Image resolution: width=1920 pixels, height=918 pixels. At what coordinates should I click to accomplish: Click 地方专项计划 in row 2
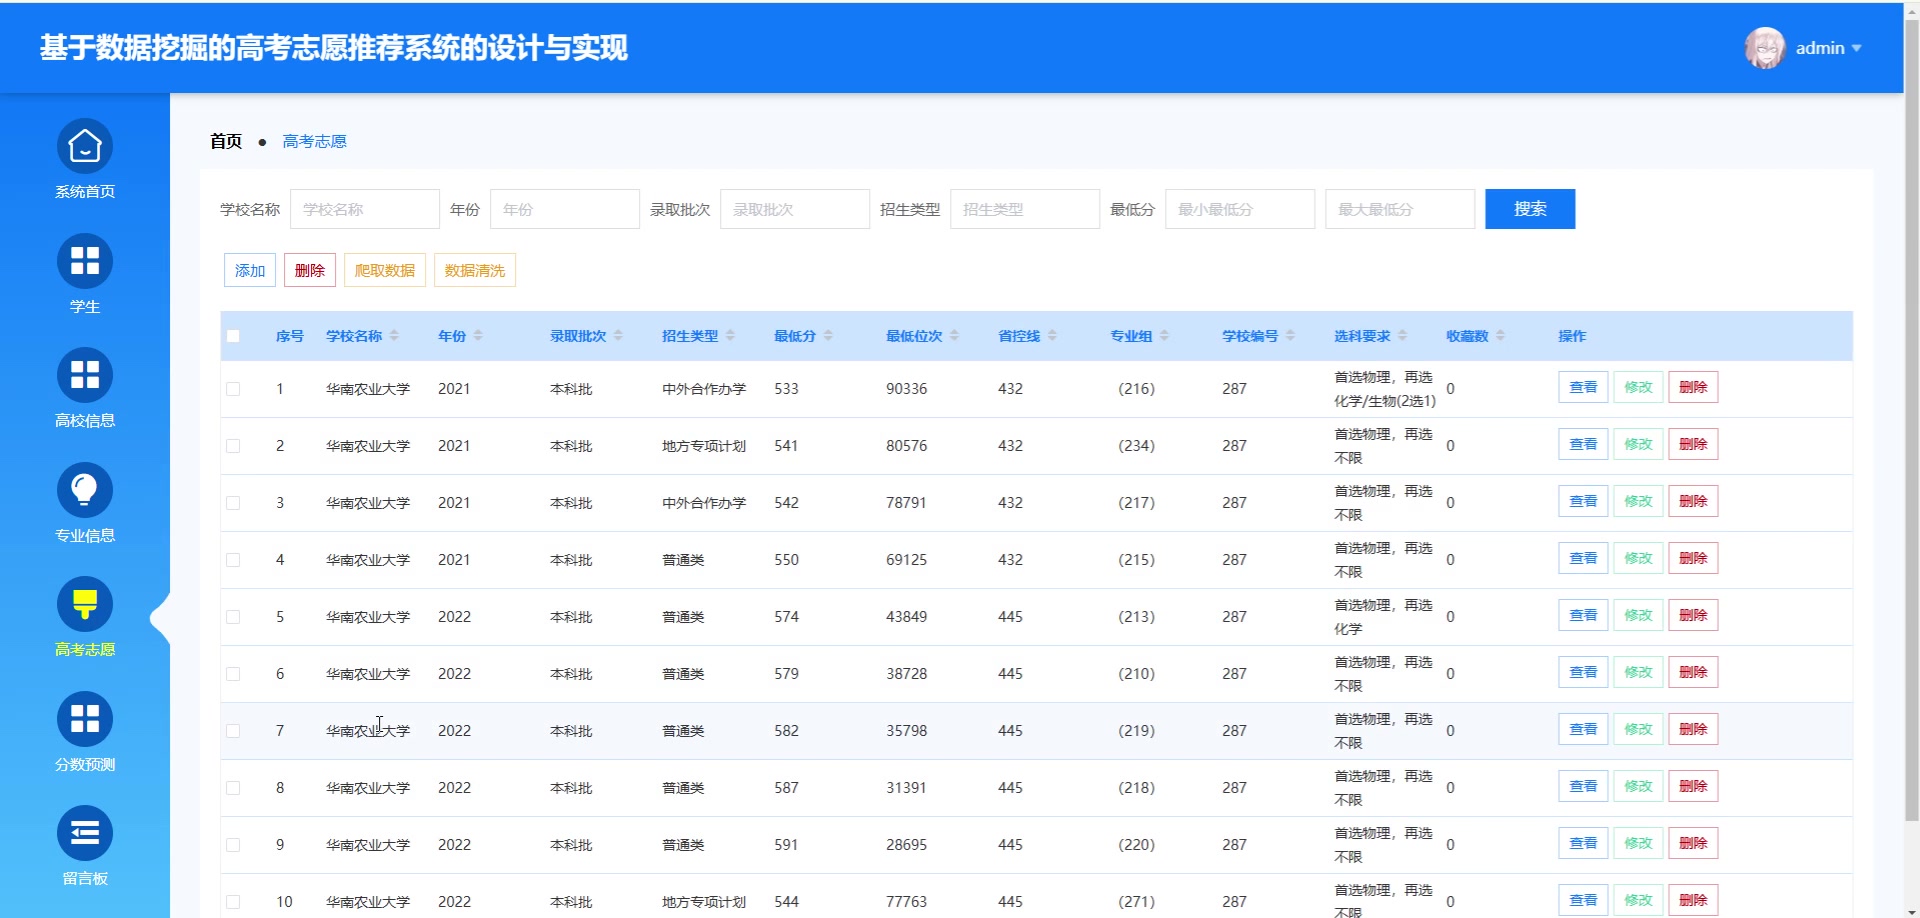pos(704,446)
